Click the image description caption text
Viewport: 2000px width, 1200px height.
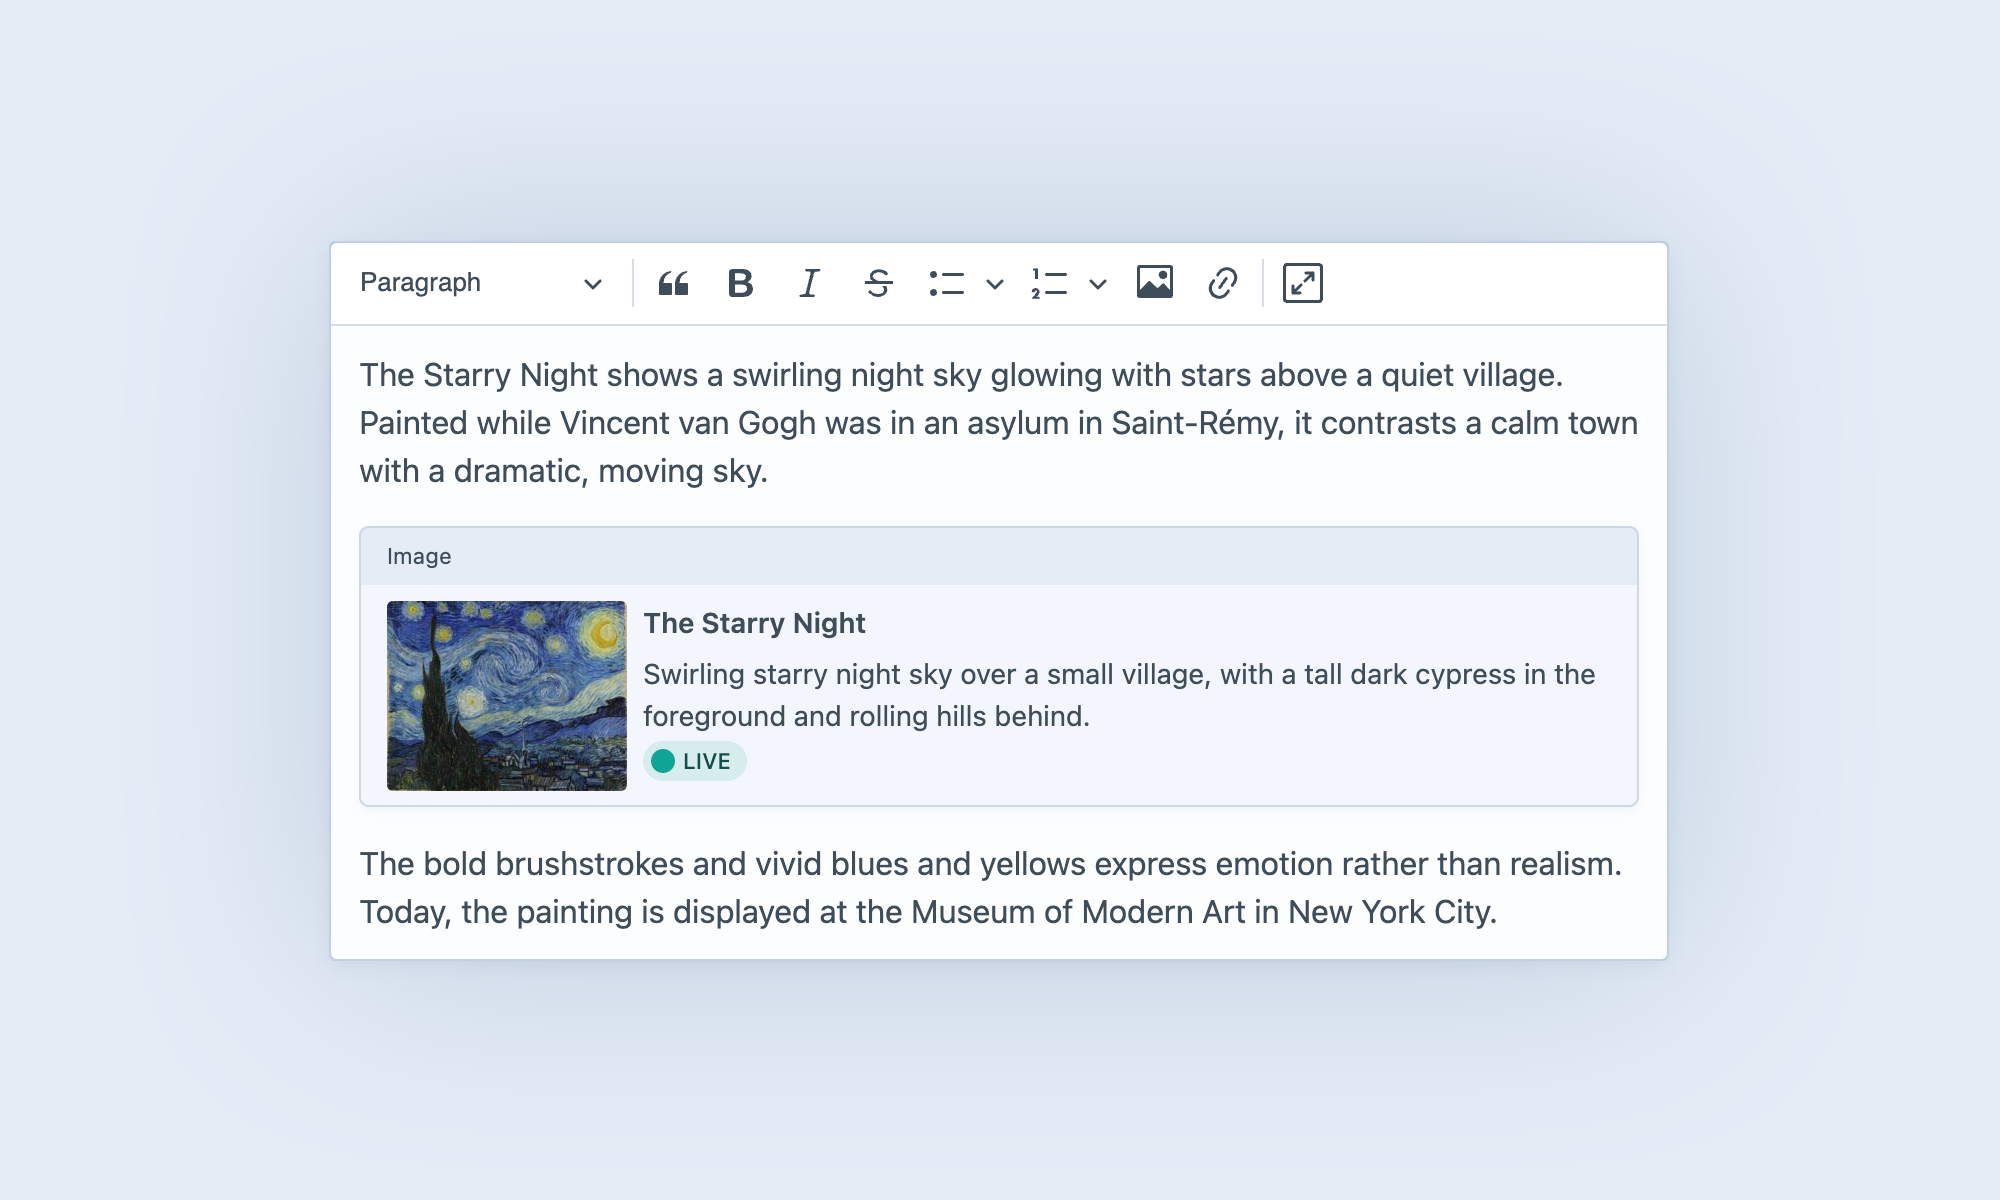click(x=1118, y=695)
